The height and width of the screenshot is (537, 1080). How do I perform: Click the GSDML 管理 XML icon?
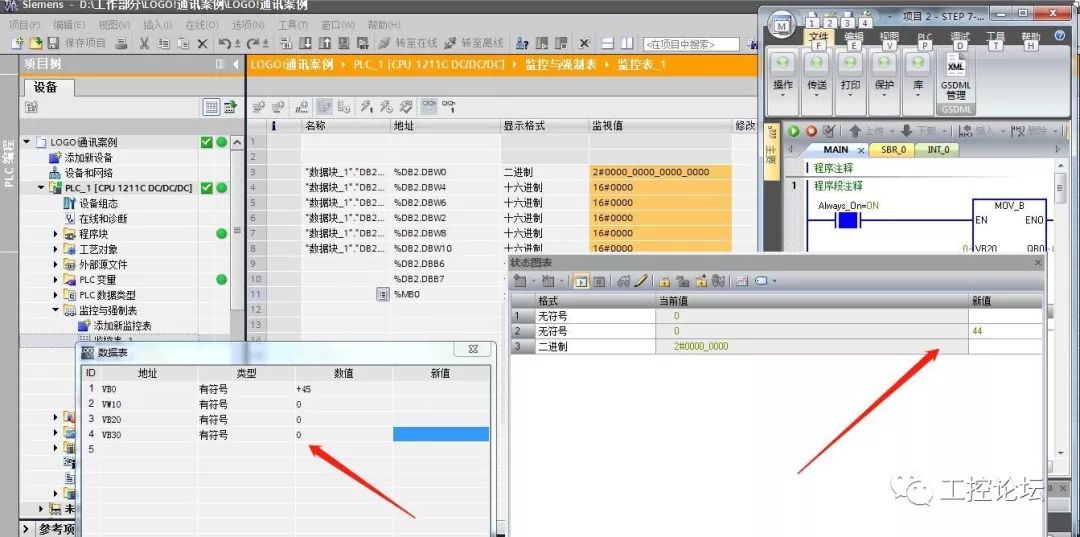tap(956, 77)
